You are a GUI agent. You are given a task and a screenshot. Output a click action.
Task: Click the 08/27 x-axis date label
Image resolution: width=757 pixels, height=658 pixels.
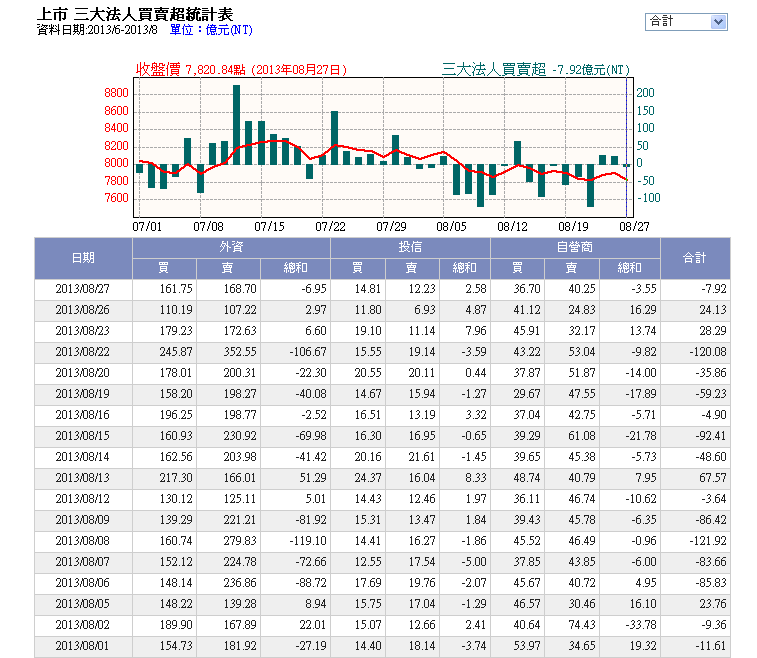[x=634, y=226]
